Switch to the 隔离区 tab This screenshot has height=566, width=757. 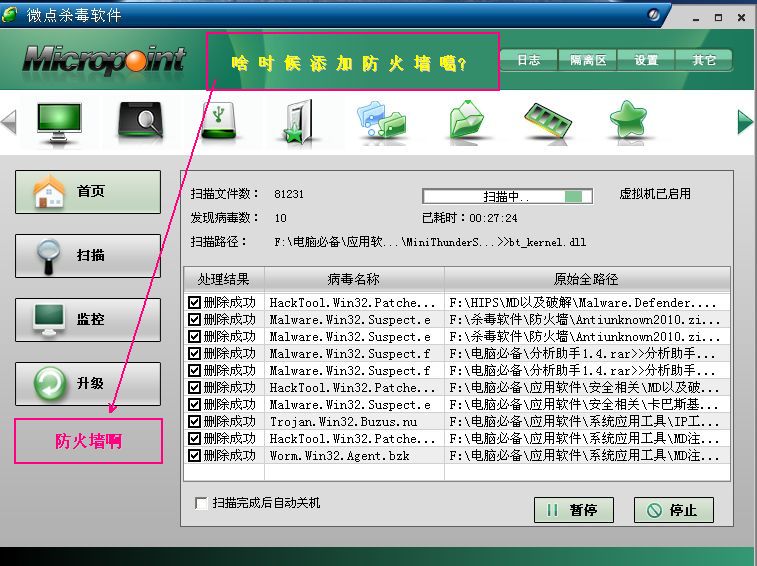coord(587,61)
